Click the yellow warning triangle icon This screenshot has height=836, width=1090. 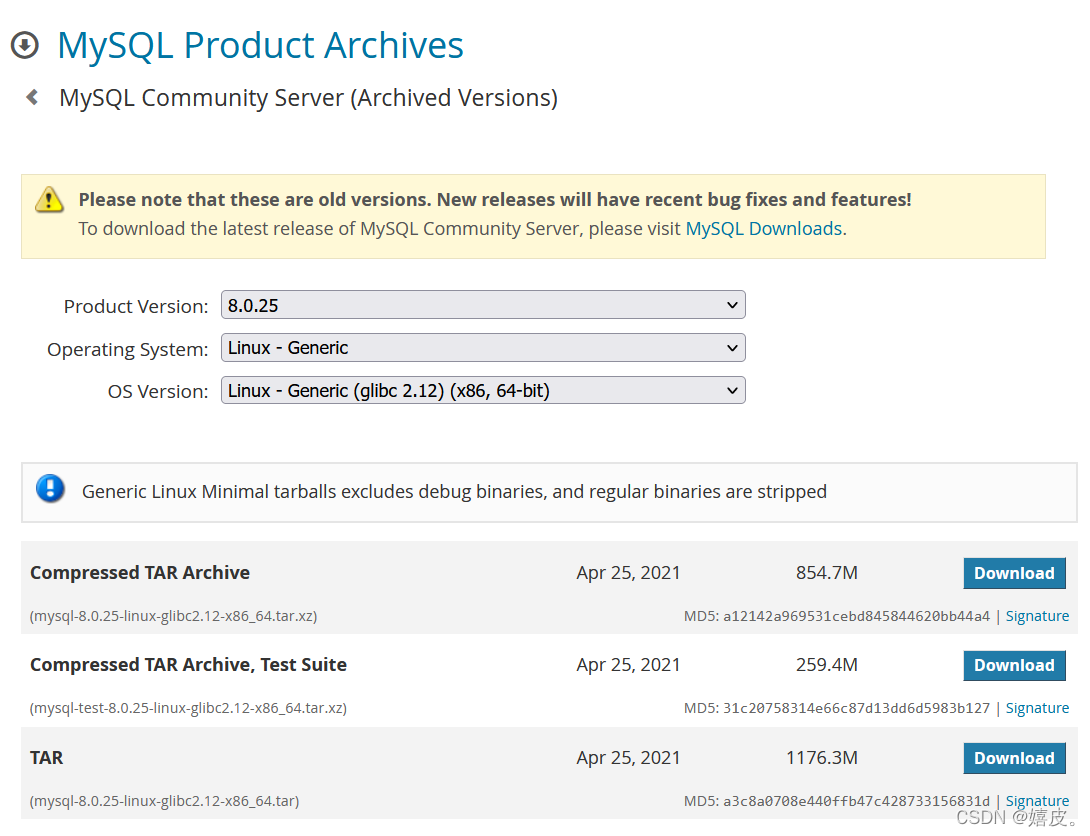pyautogui.click(x=49, y=200)
